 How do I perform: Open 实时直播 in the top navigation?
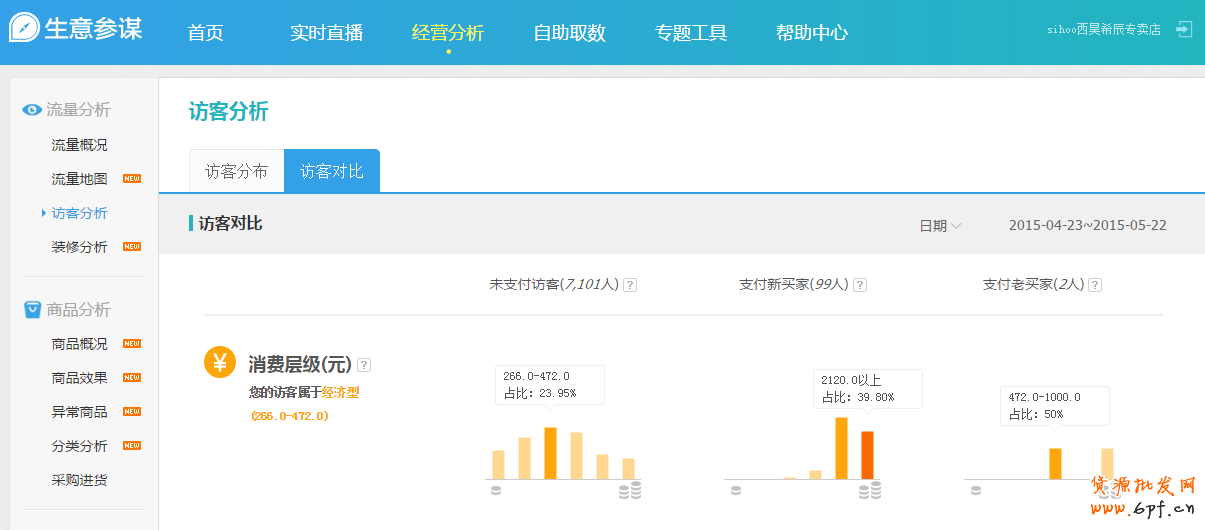tap(326, 33)
